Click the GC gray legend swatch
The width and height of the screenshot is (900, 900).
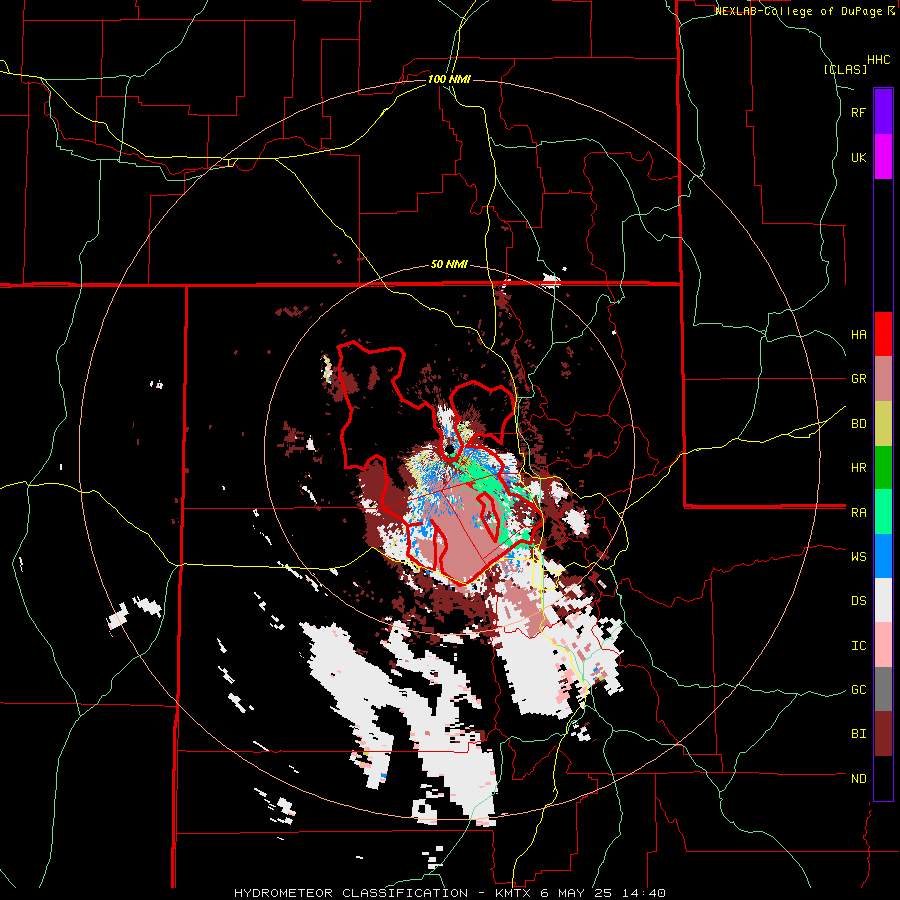[x=883, y=689]
